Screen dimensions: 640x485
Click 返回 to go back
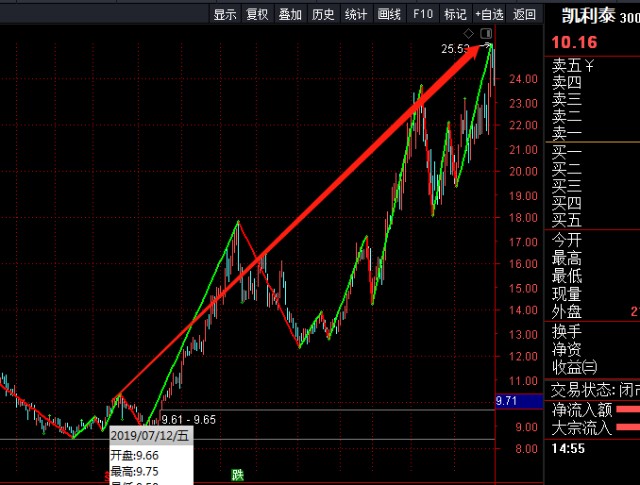coord(524,15)
